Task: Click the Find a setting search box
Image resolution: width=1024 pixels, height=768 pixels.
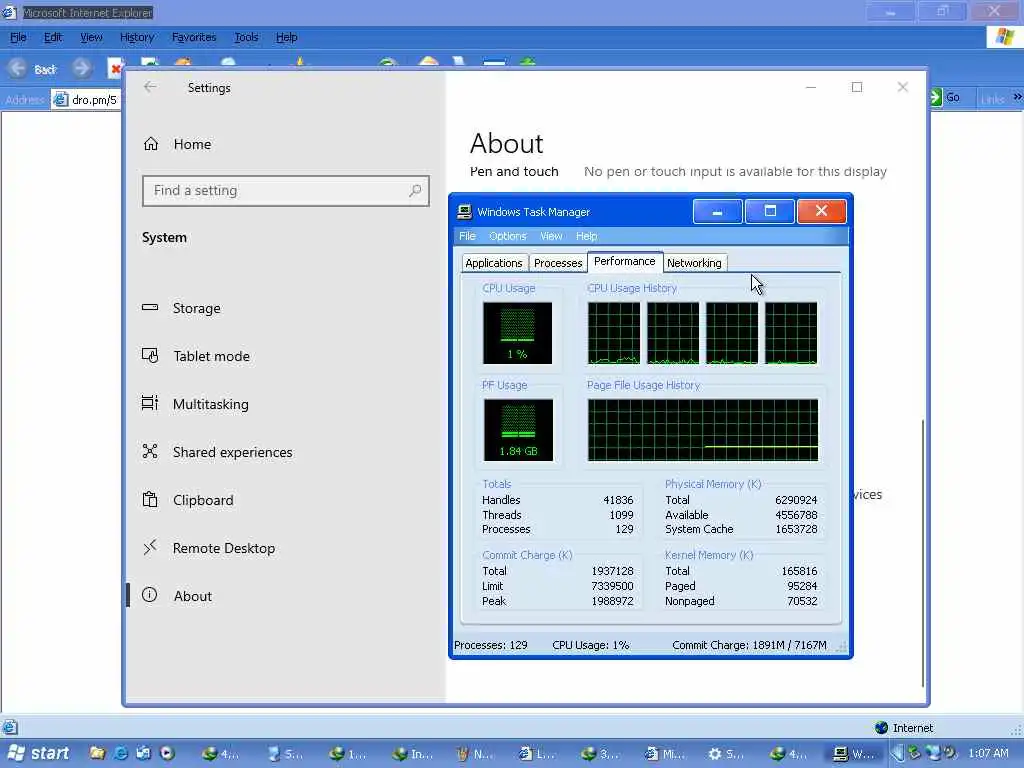Action: click(x=285, y=191)
